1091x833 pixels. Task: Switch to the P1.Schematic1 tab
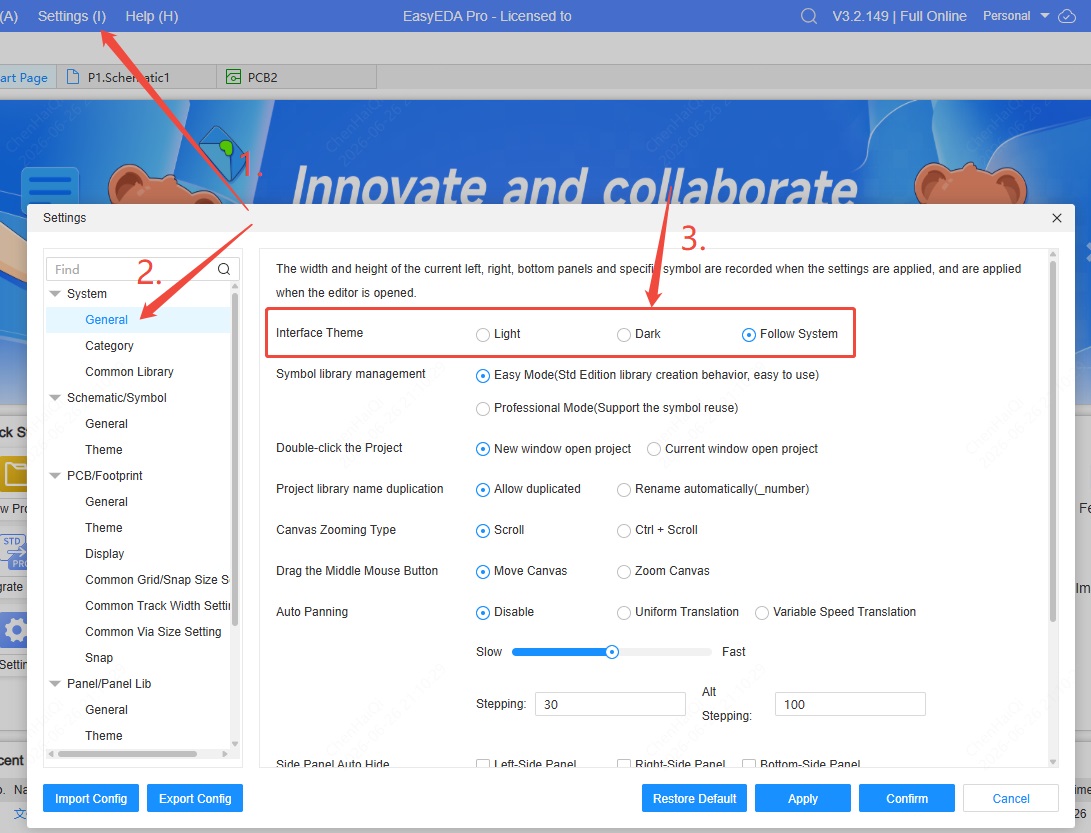pyautogui.click(x=136, y=77)
